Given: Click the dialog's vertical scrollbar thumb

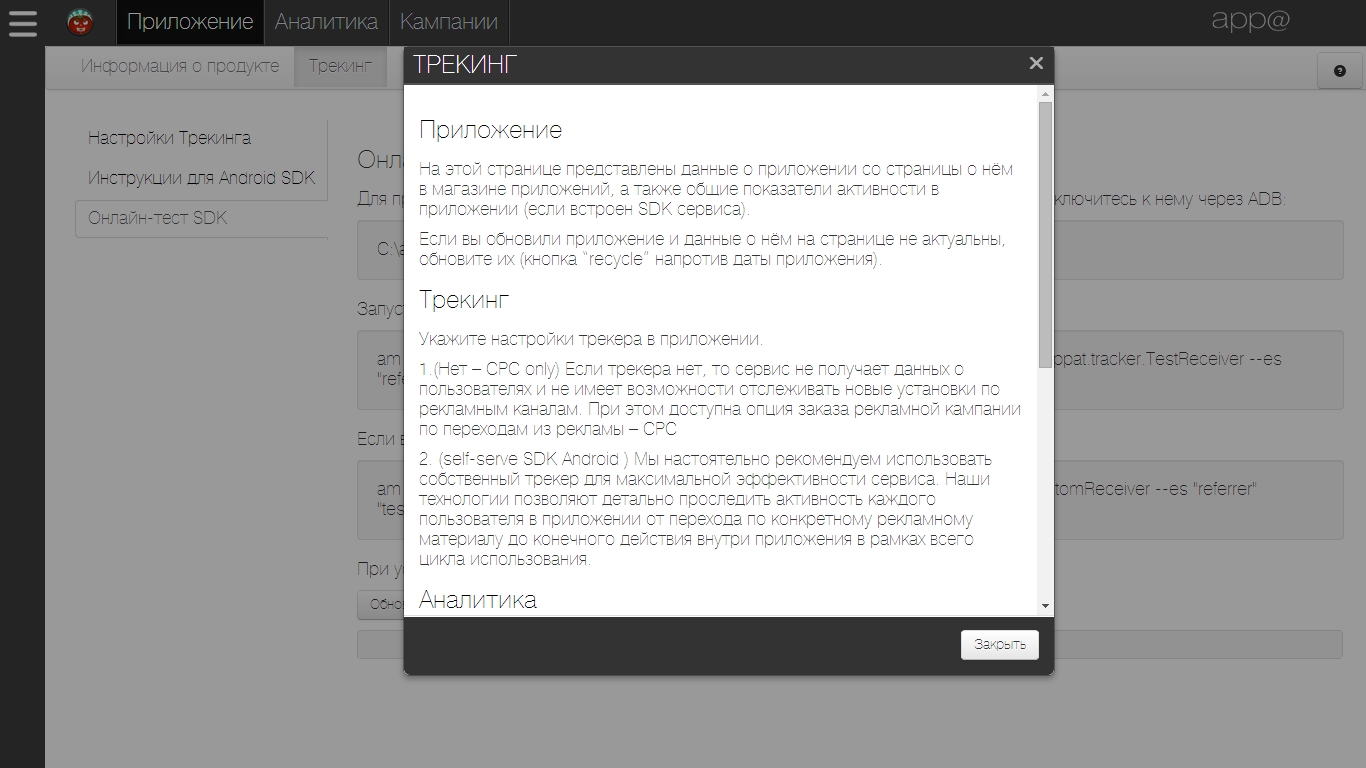Looking at the screenshot, I should point(1045,230).
